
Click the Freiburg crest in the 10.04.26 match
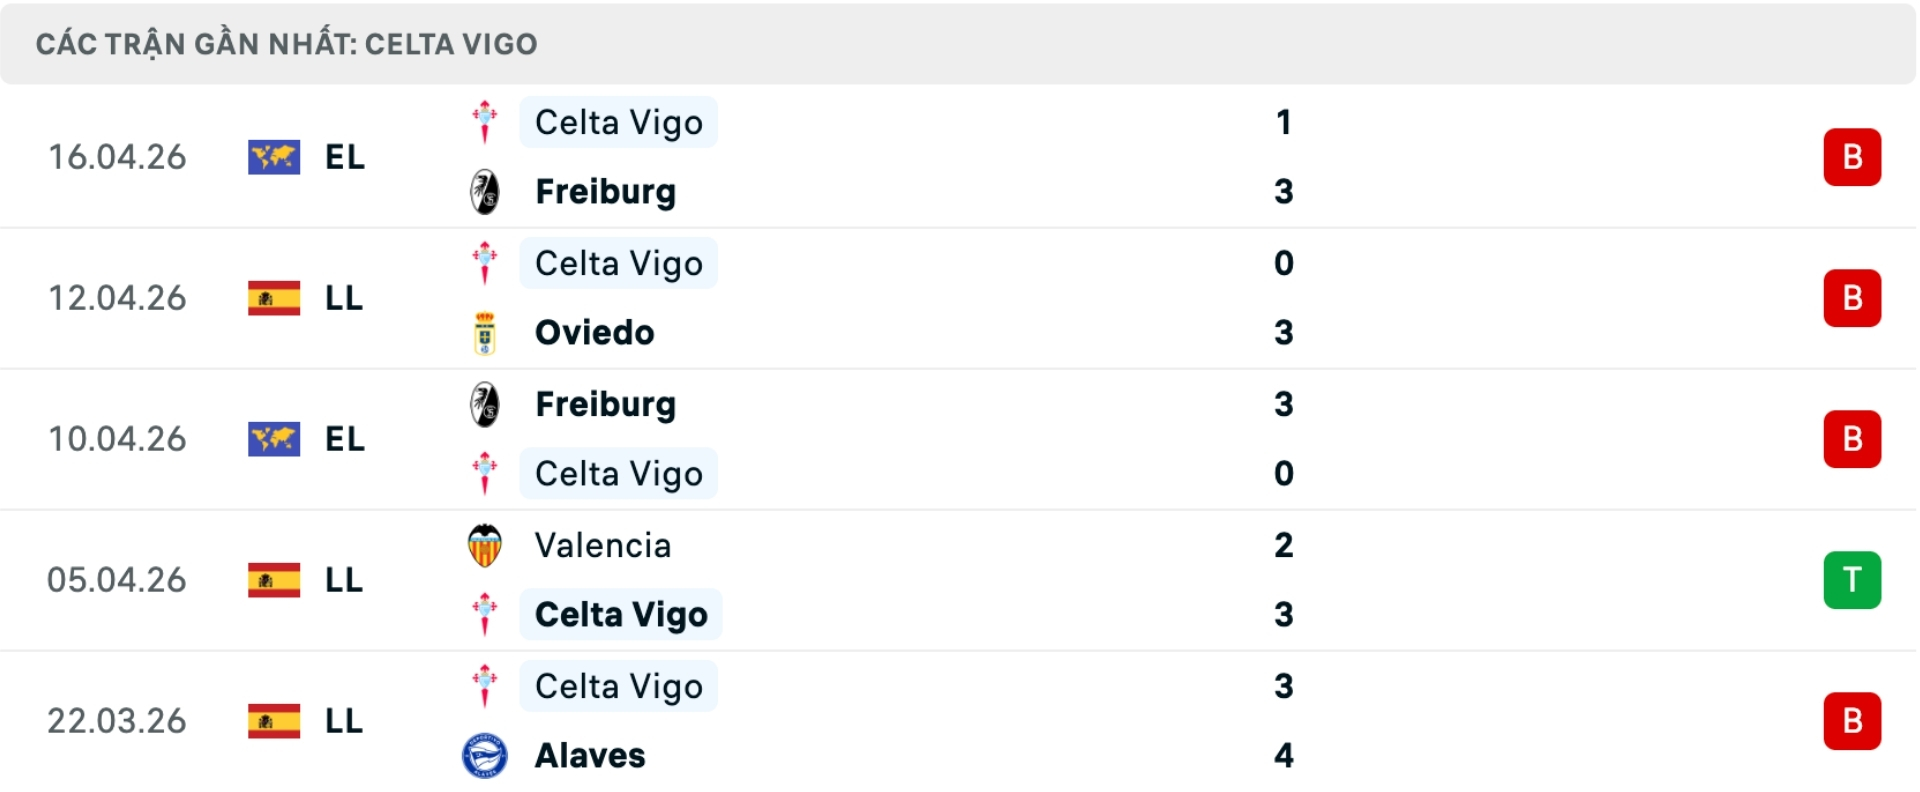click(485, 404)
